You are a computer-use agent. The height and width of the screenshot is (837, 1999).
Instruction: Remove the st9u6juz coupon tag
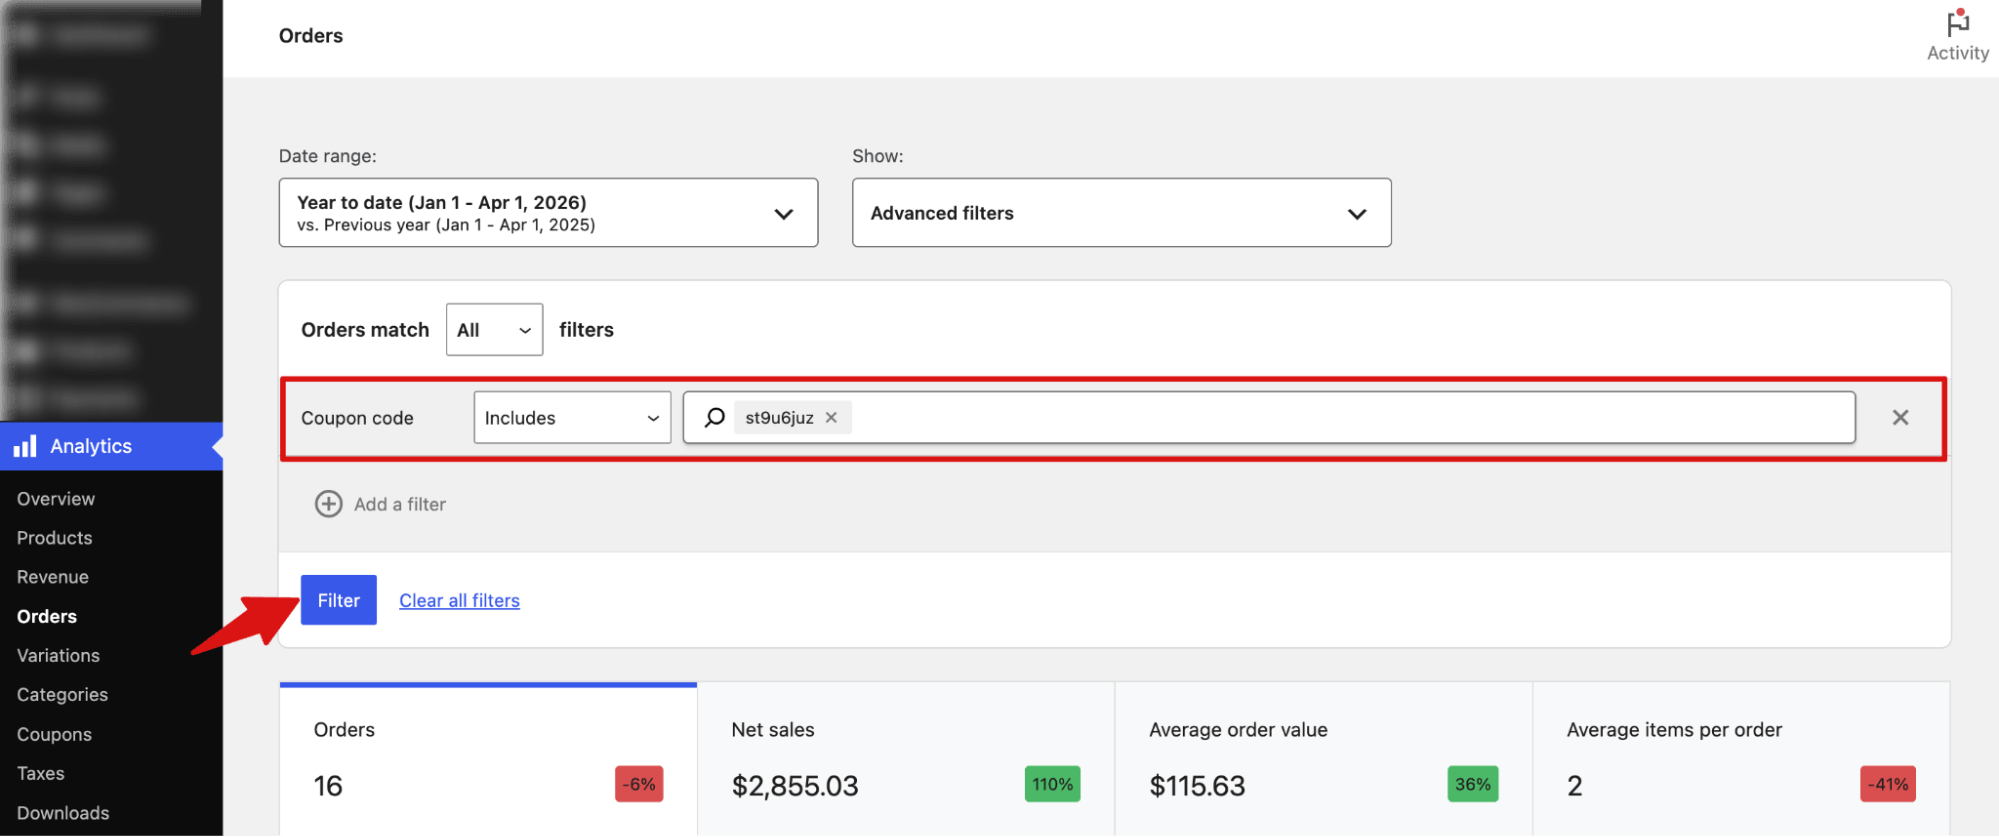(831, 417)
